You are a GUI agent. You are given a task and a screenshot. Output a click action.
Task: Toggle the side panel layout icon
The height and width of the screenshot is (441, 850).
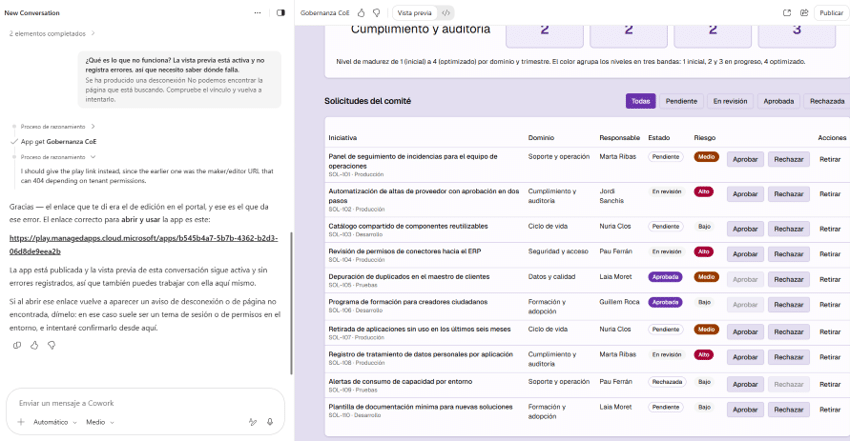pos(281,12)
